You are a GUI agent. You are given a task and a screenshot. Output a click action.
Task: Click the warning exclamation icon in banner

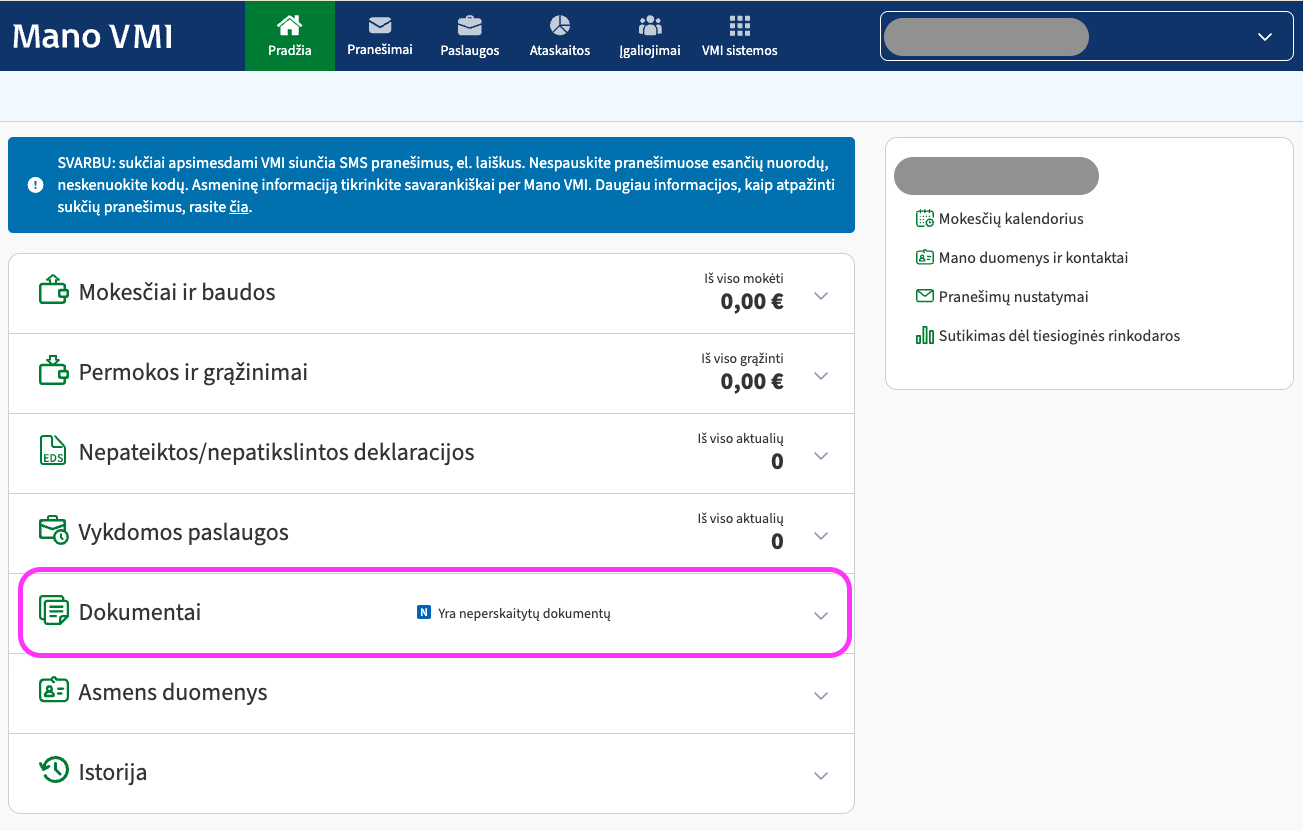[x=36, y=184]
